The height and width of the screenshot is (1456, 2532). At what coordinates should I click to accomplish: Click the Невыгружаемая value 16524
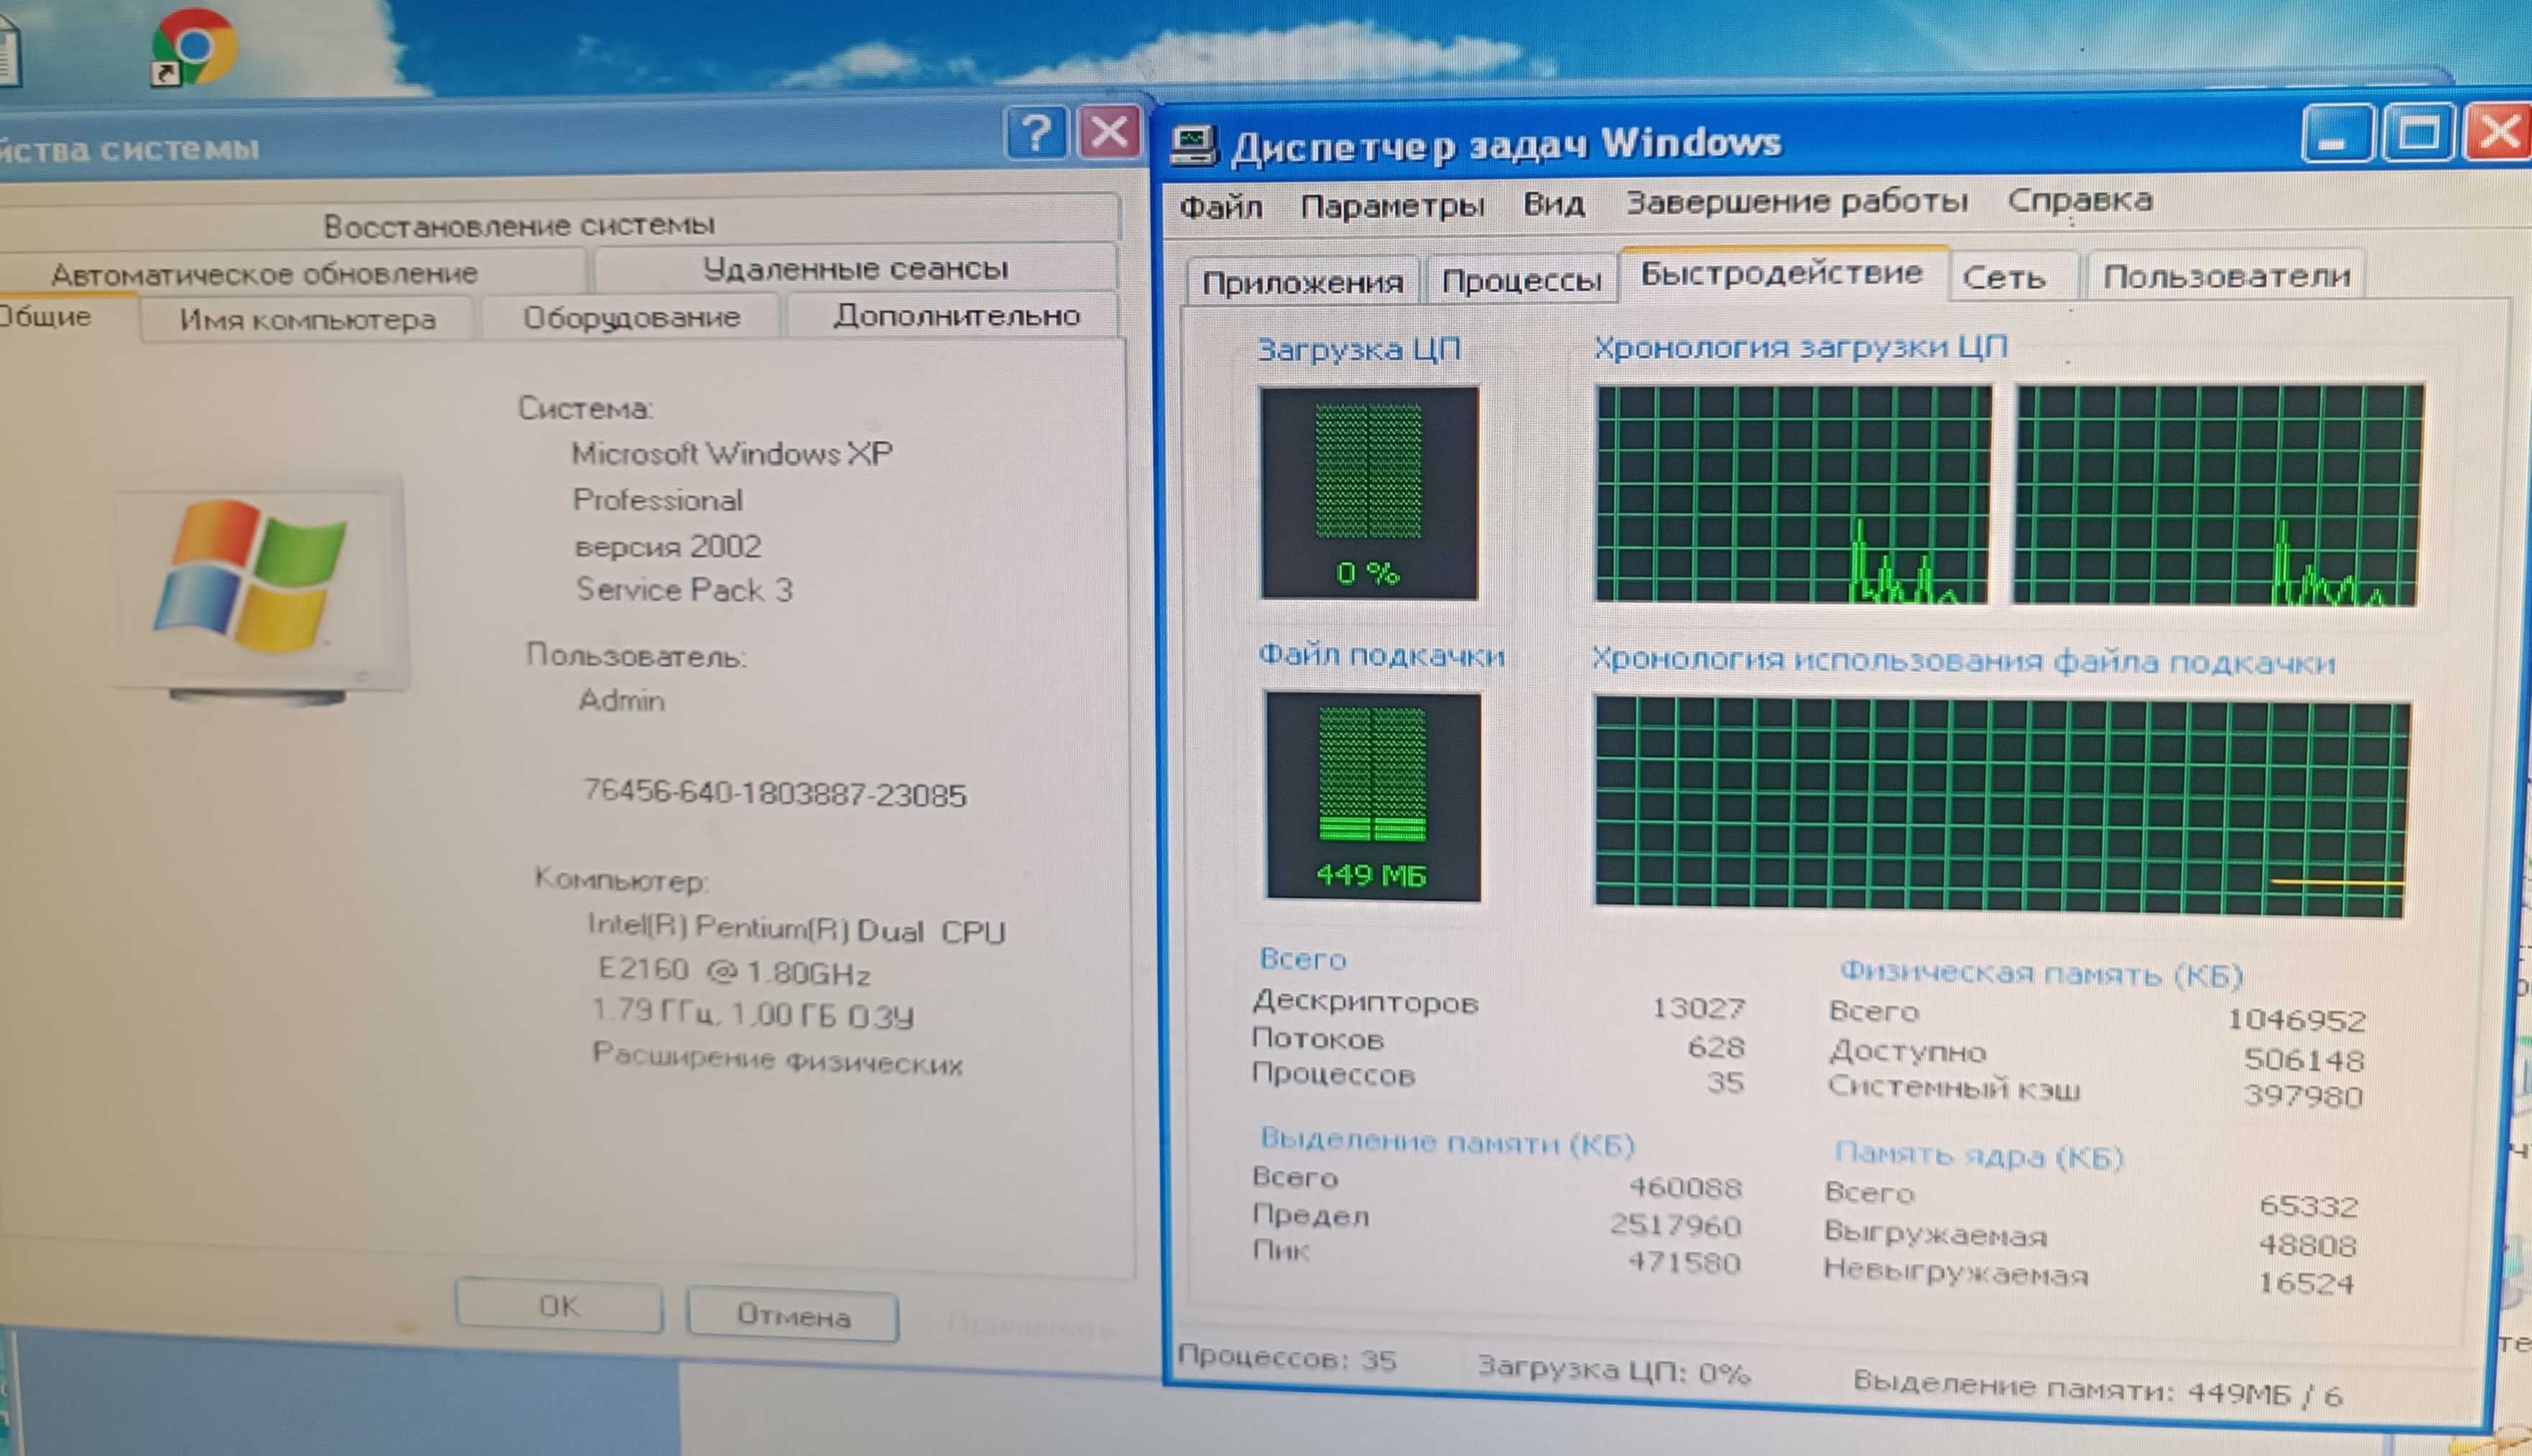(x=2306, y=1283)
